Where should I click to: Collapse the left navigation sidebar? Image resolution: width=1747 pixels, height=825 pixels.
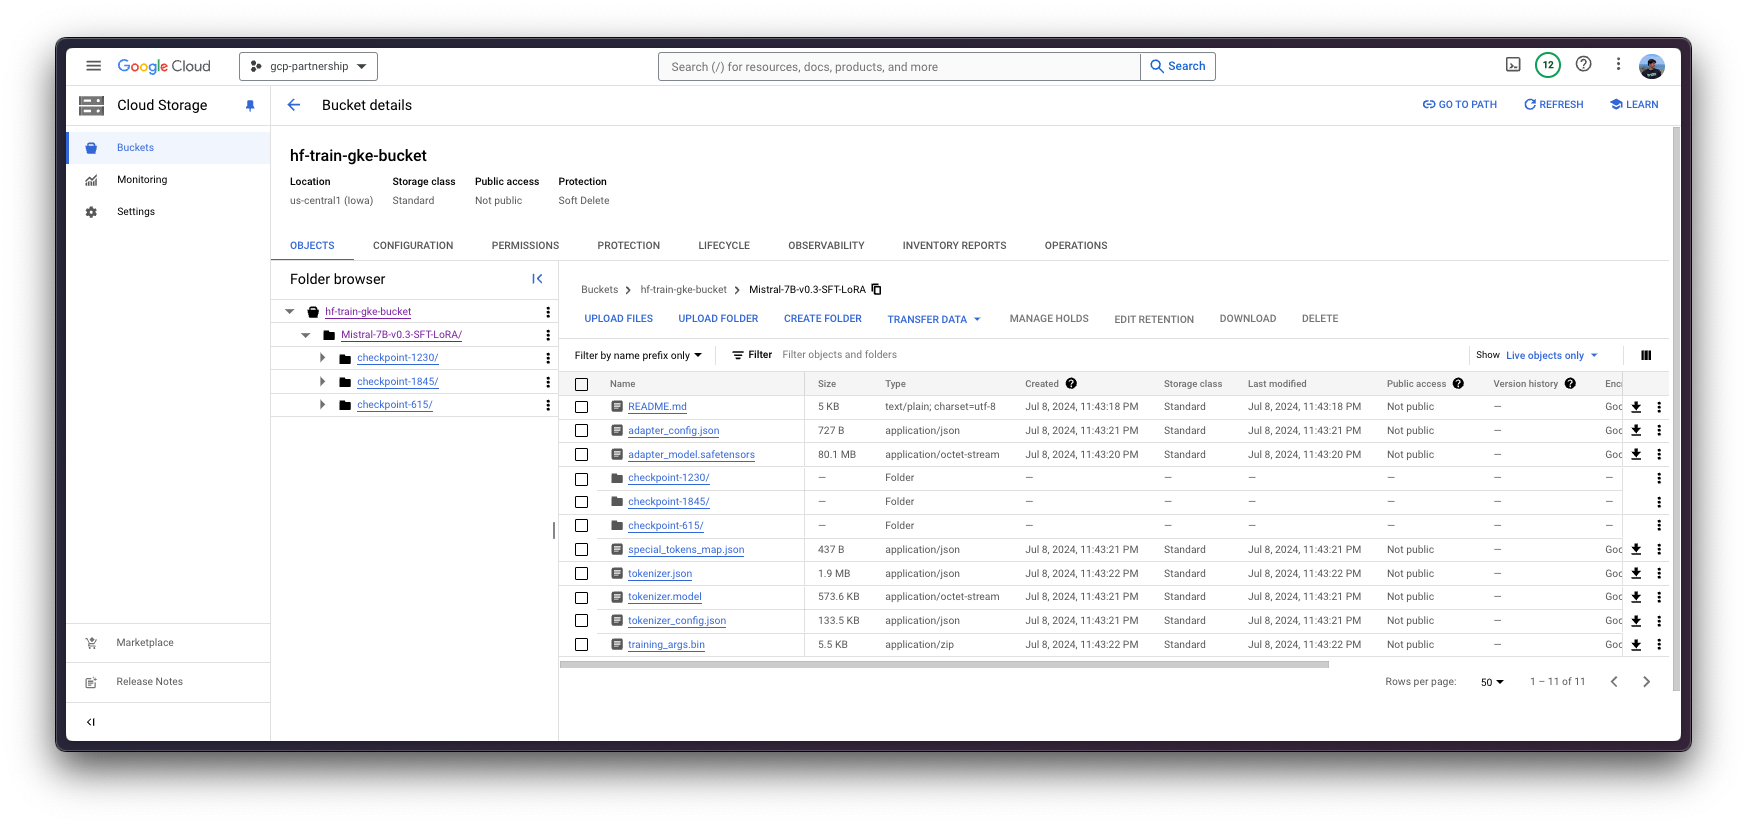point(91,722)
